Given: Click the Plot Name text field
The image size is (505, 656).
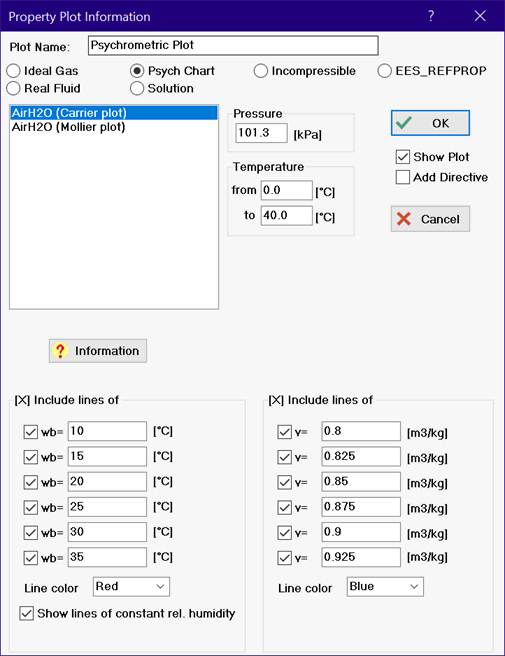Looking at the screenshot, I should (233, 45).
